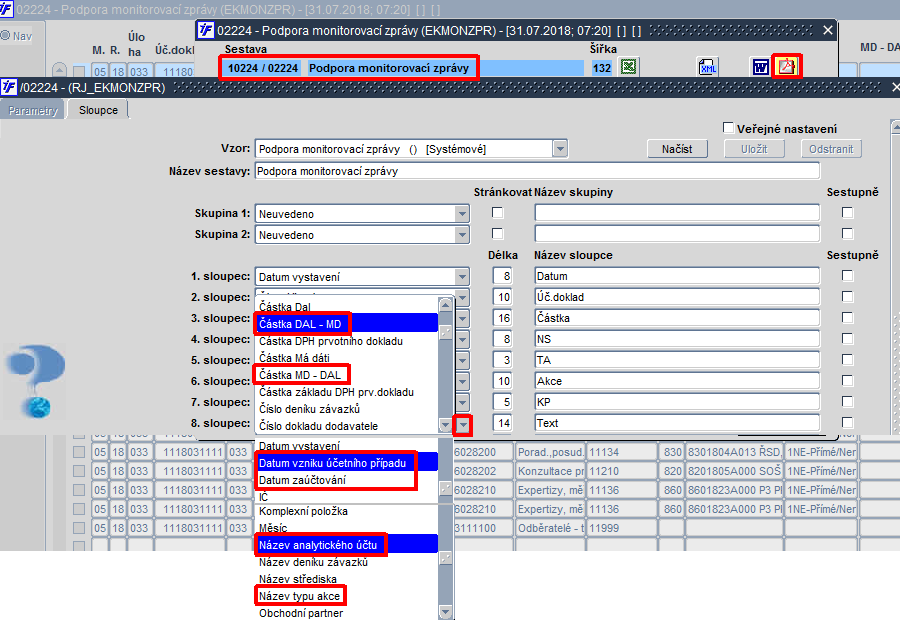Click the Uložit button
The image size is (900, 620).
tap(754, 149)
